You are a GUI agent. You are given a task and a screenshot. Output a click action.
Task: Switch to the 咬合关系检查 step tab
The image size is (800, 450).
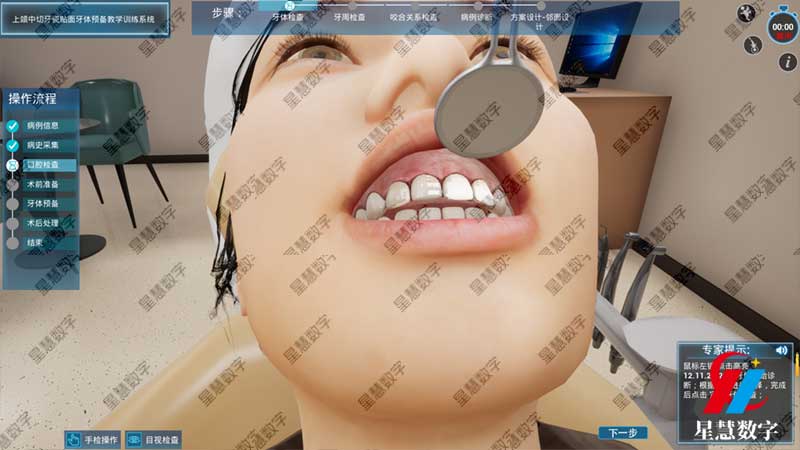[x=413, y=17]
